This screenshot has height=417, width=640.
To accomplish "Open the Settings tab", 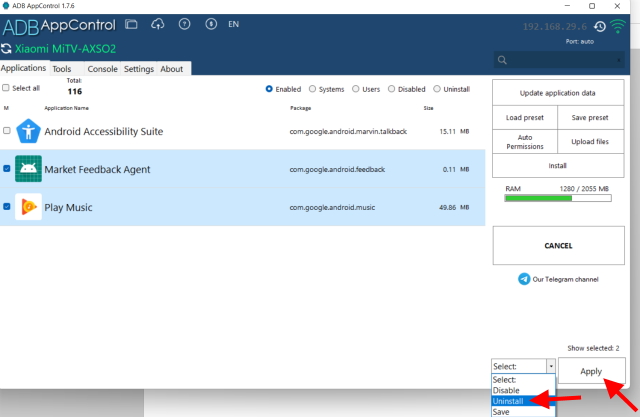I will point(139,69).
